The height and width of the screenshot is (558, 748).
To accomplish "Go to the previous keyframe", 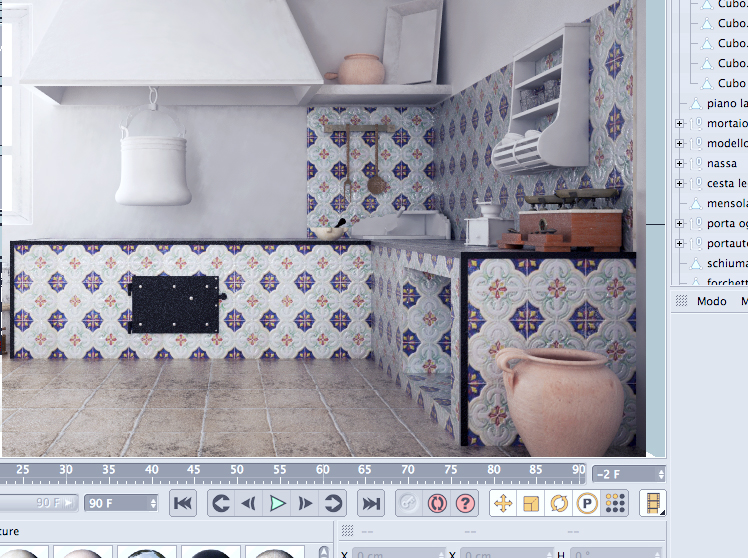I will (x=221, y=503).
